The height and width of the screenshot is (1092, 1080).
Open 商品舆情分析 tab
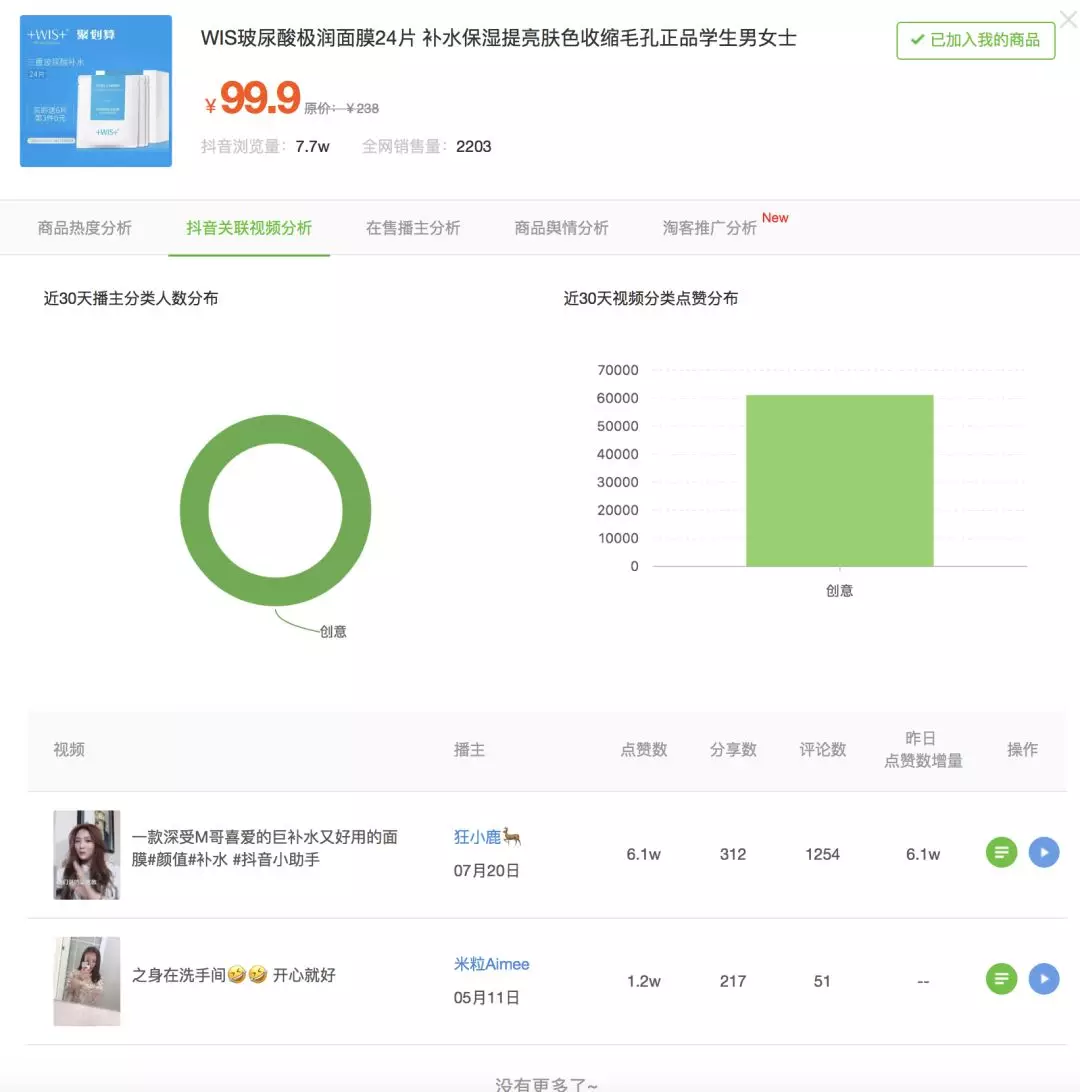(561, 228)
